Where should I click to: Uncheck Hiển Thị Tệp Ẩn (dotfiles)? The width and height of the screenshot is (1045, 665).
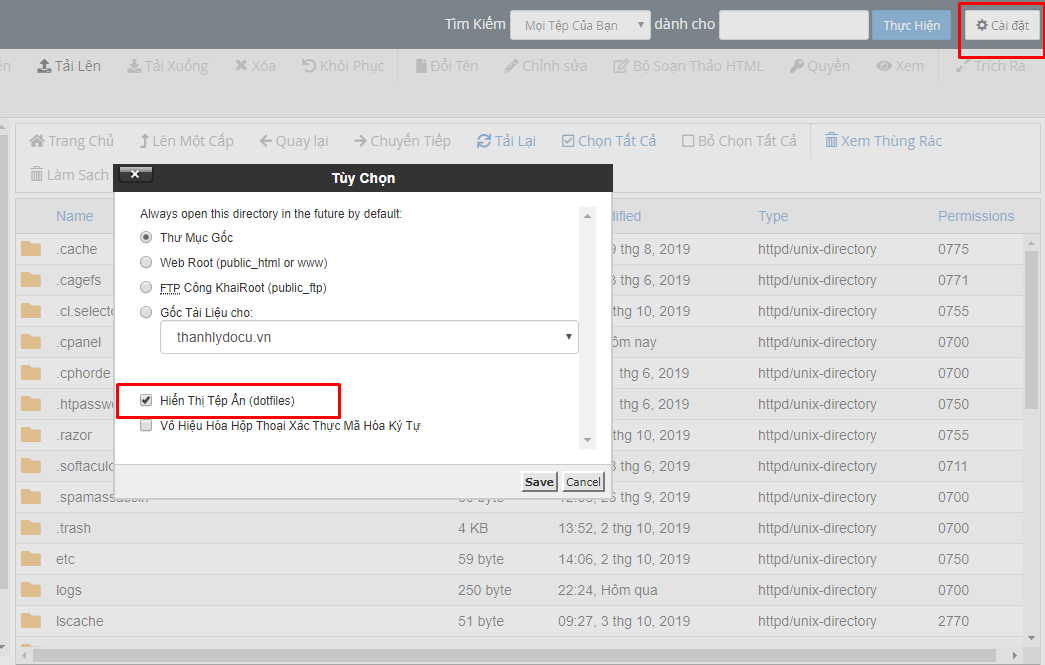[146, 400]
